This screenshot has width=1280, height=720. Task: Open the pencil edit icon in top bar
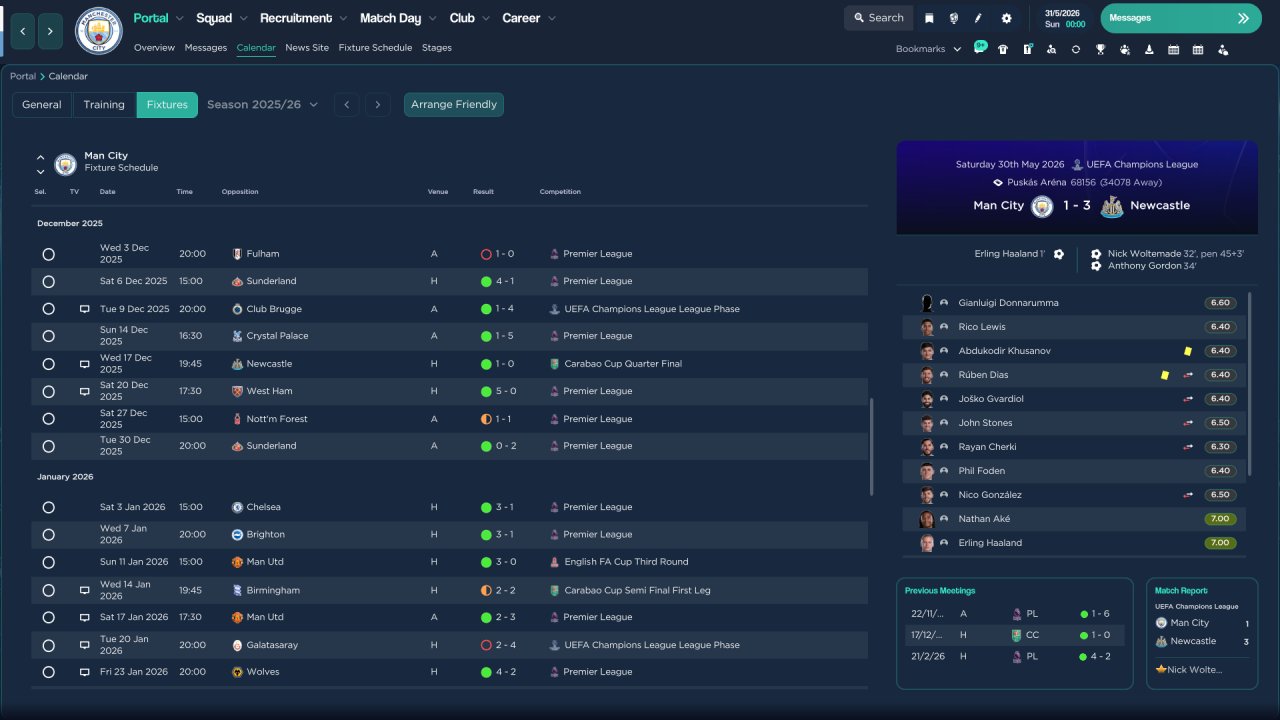click(x=978, y=18)
